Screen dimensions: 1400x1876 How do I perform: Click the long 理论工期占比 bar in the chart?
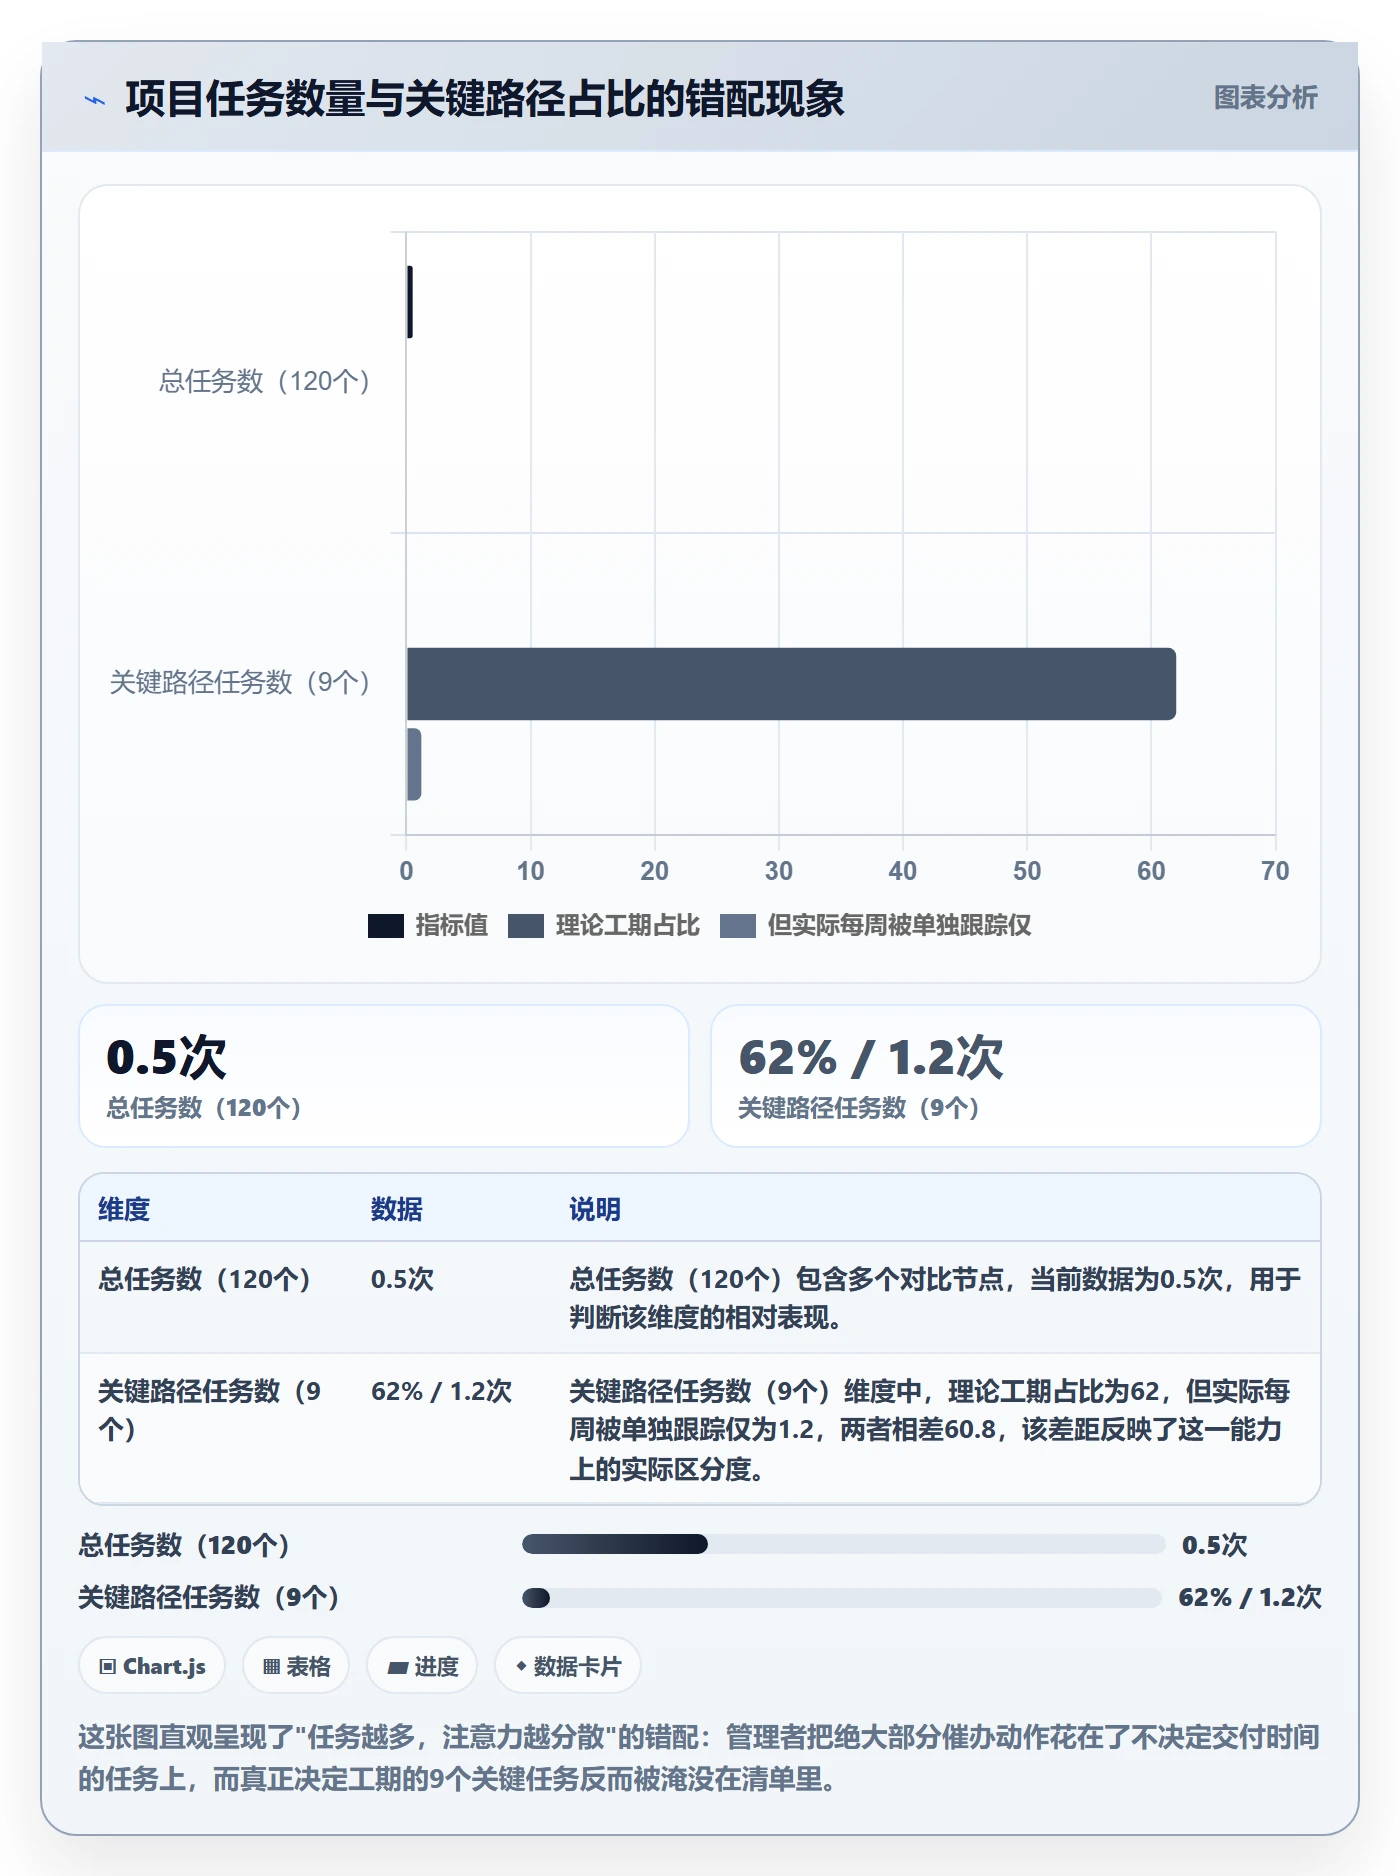click(x=791, y=684)
